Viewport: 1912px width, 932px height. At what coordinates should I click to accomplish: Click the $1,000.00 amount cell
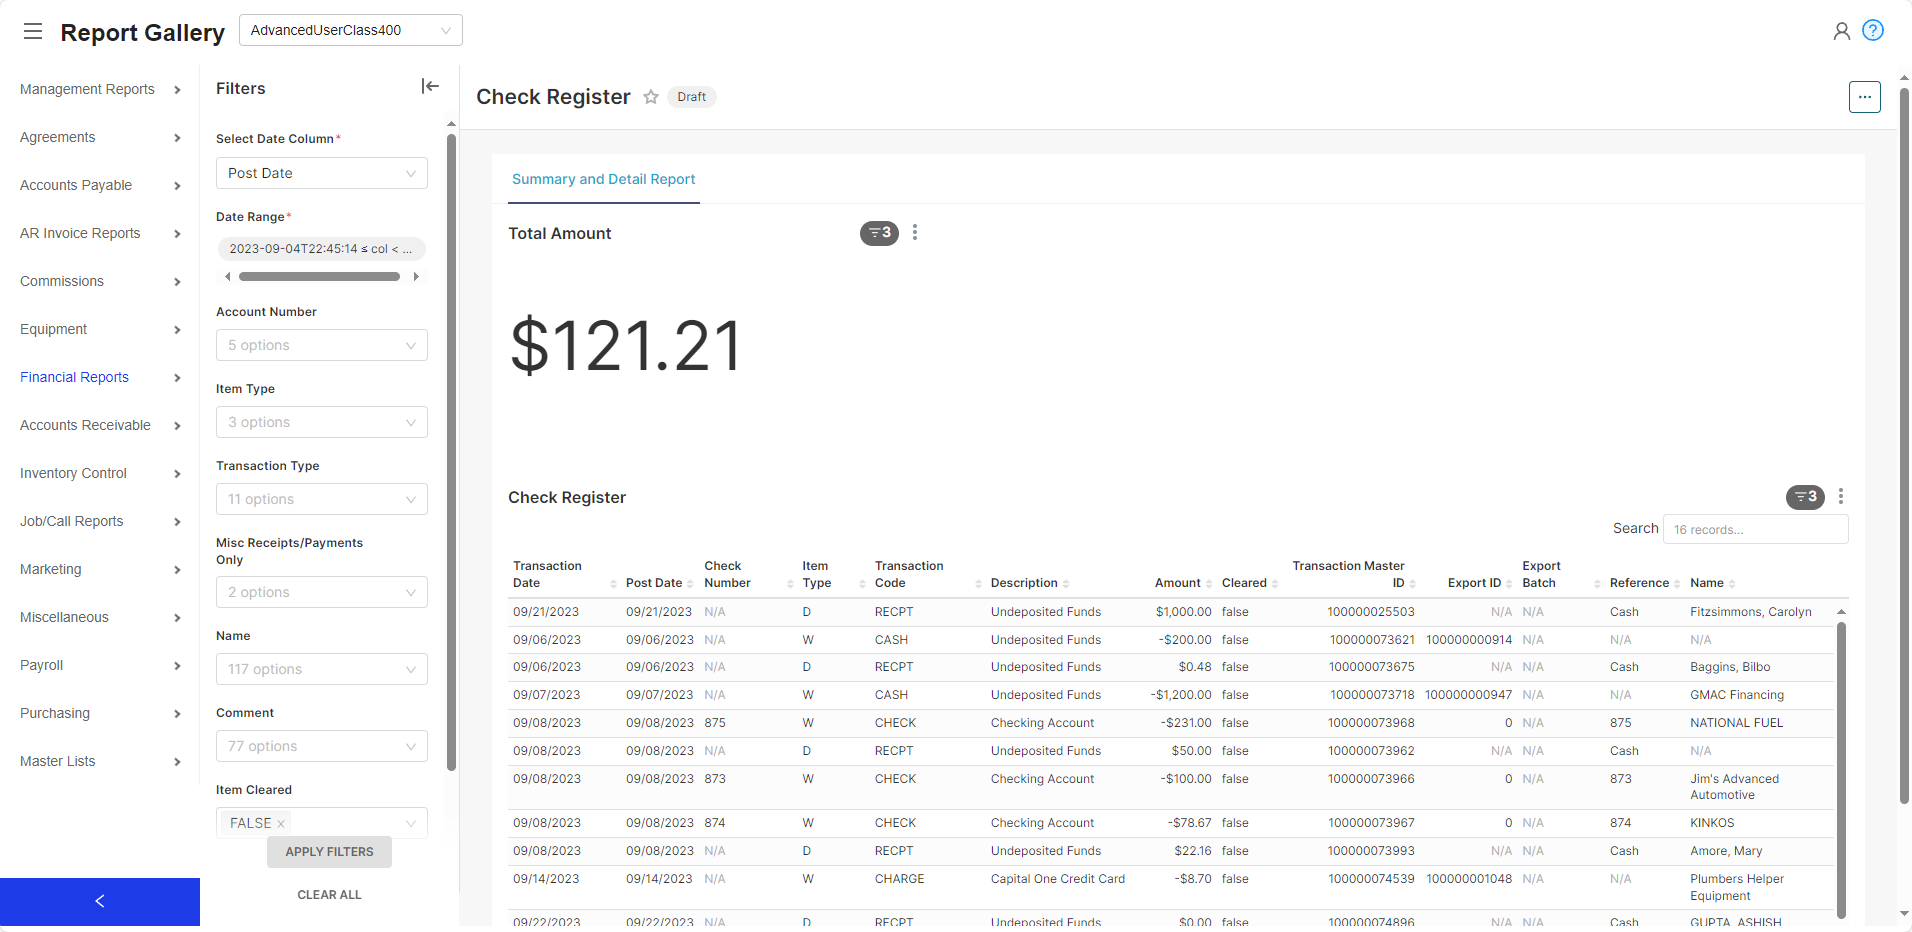click(x=1183, y=612)
